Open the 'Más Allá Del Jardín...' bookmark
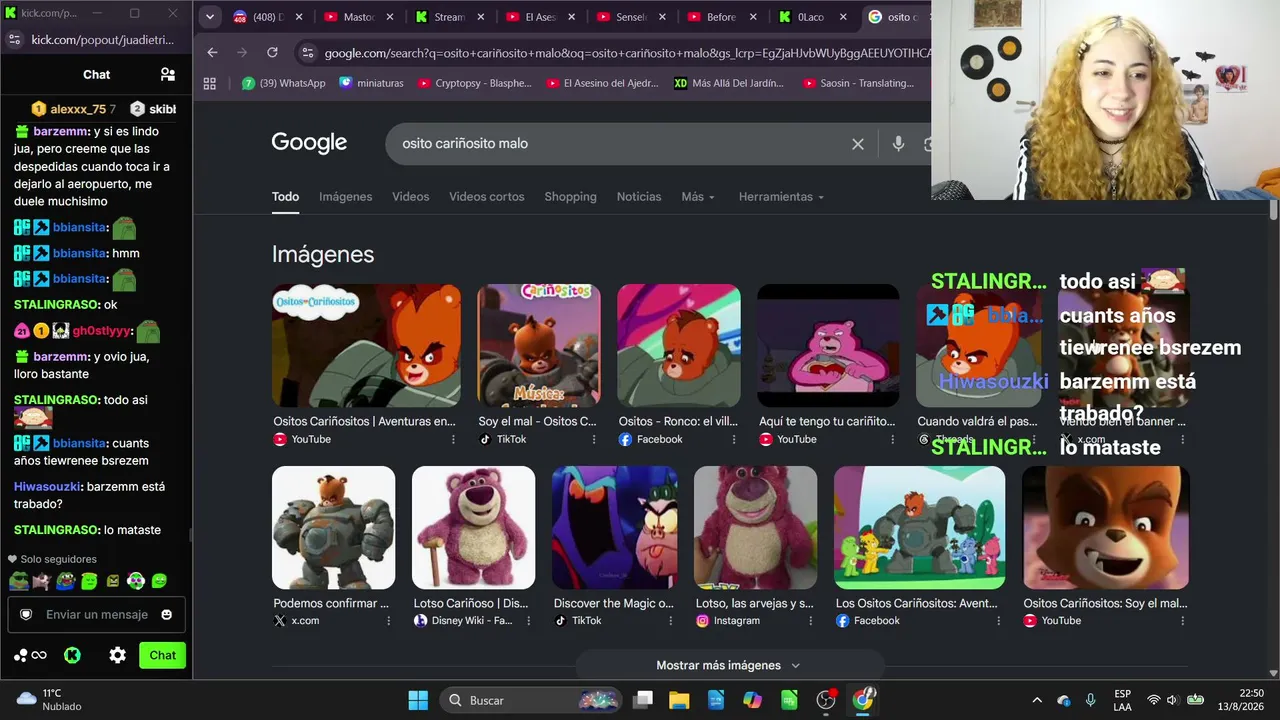 729,83
